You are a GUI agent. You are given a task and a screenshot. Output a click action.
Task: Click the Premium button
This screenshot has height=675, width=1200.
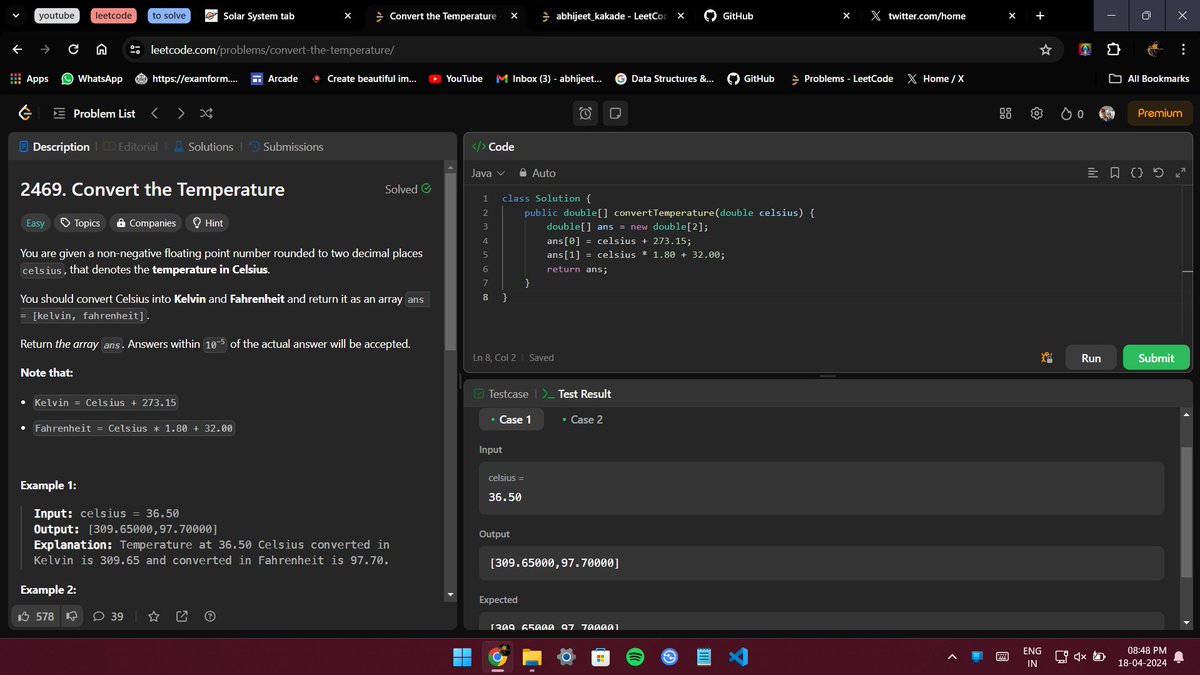[x=1160, y=113]
